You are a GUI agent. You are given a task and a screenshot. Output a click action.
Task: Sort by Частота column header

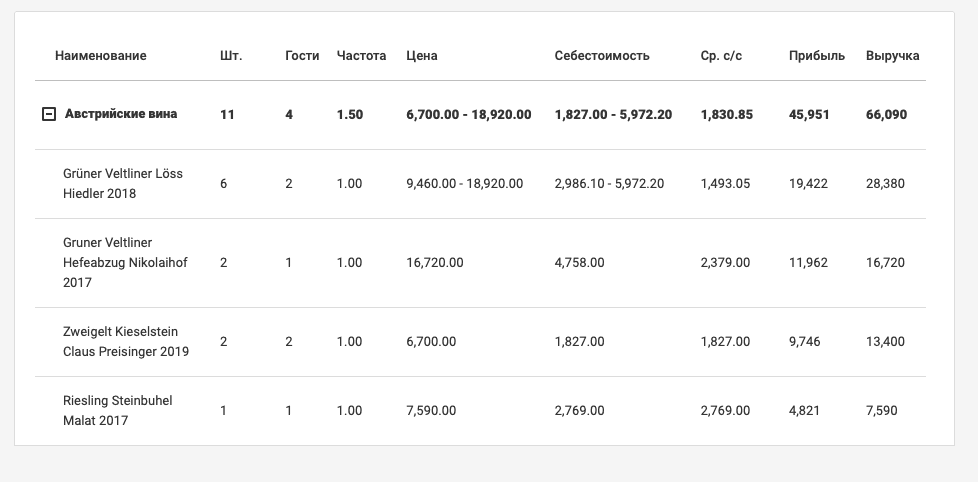point(361,56)
